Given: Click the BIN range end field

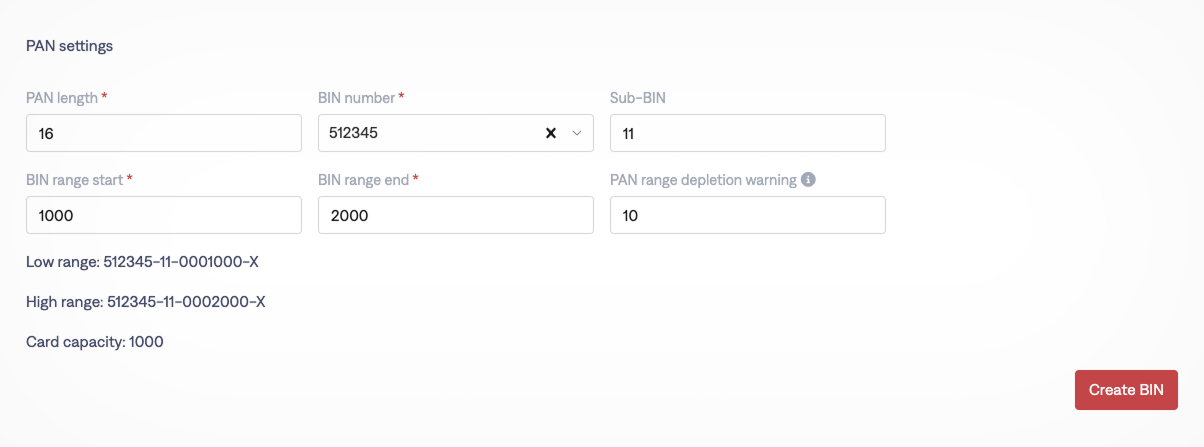Looking at the screenshot, I should [x=455, y=215].
